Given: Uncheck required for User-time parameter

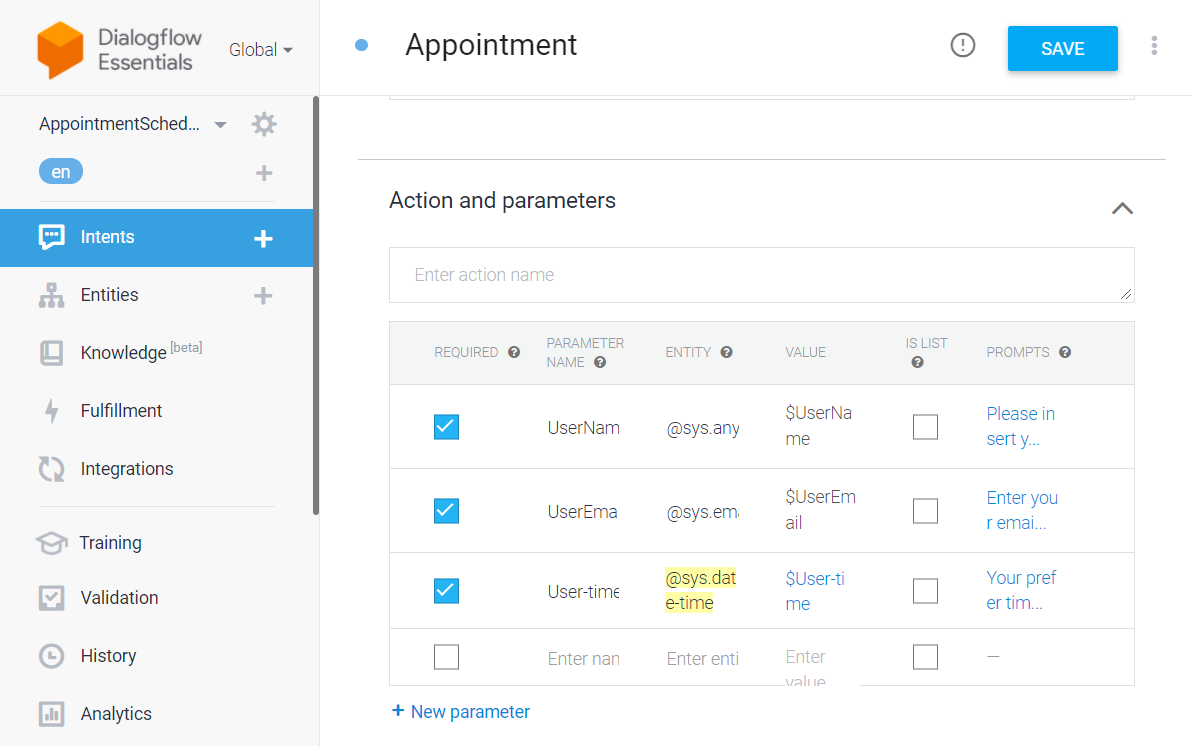Looking at the screenshot, I should 446,591.
